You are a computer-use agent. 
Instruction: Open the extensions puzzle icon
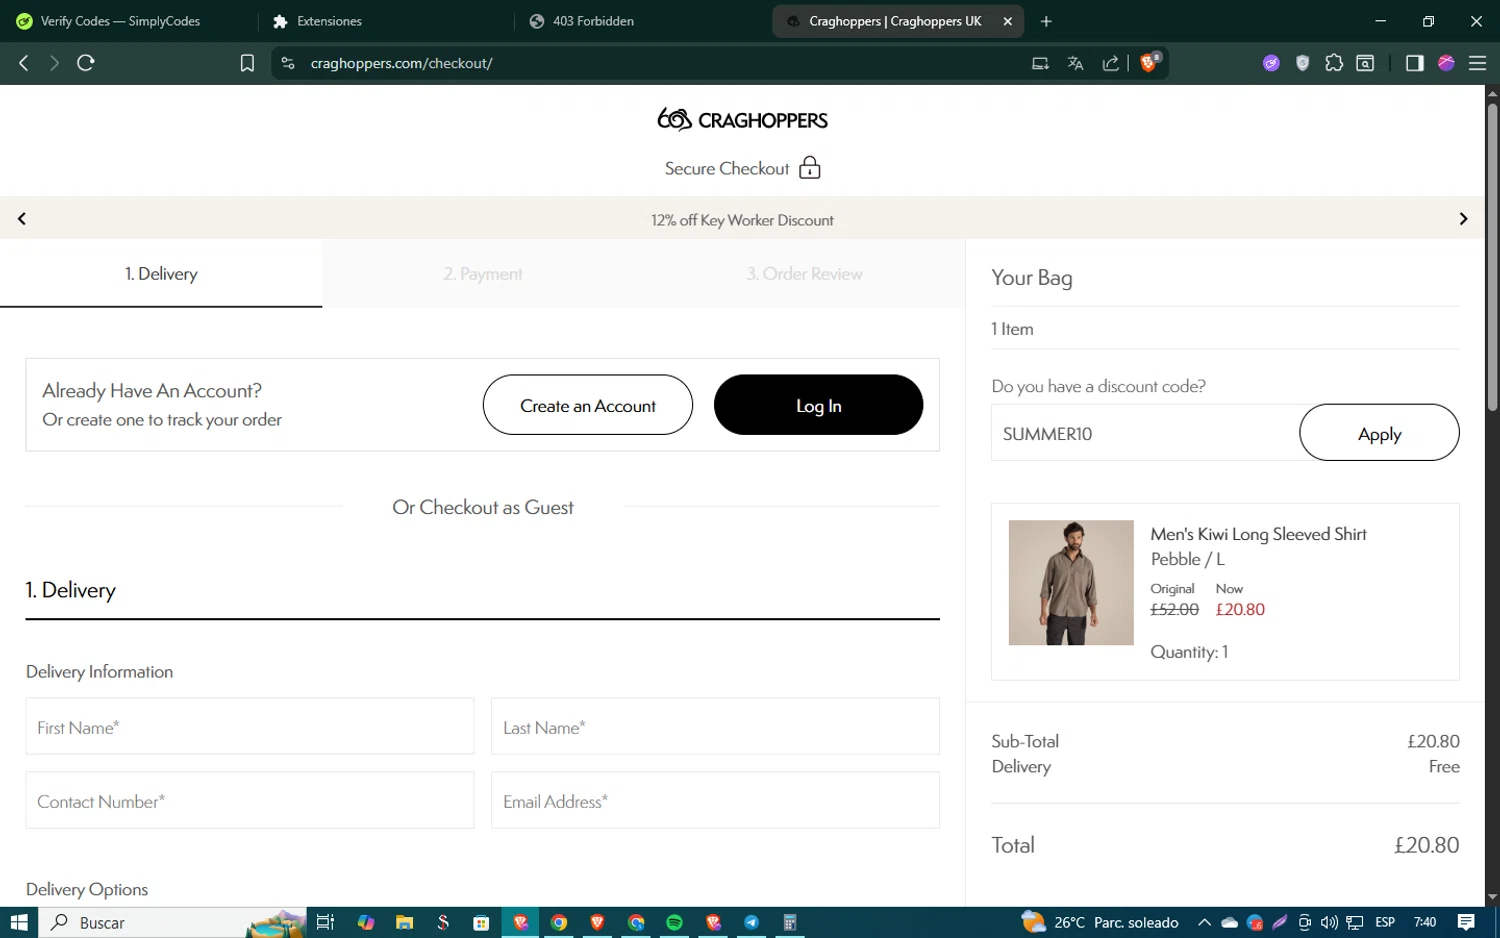[x=1334, y=63]
